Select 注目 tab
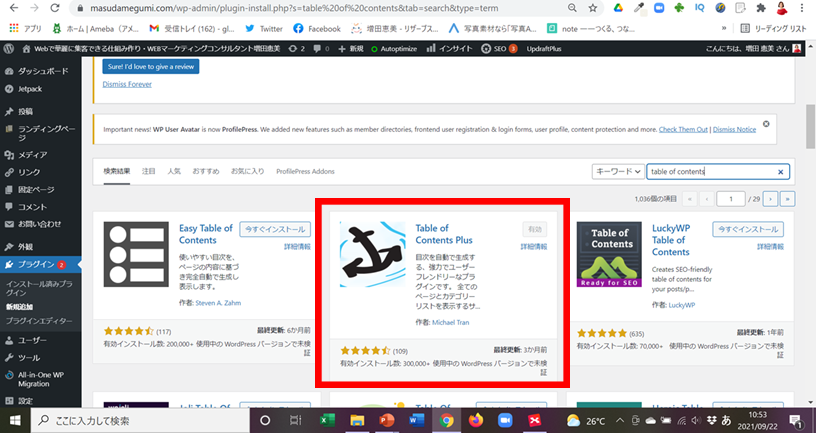This screenshot has height=433, width=816. tap(149, 171)
